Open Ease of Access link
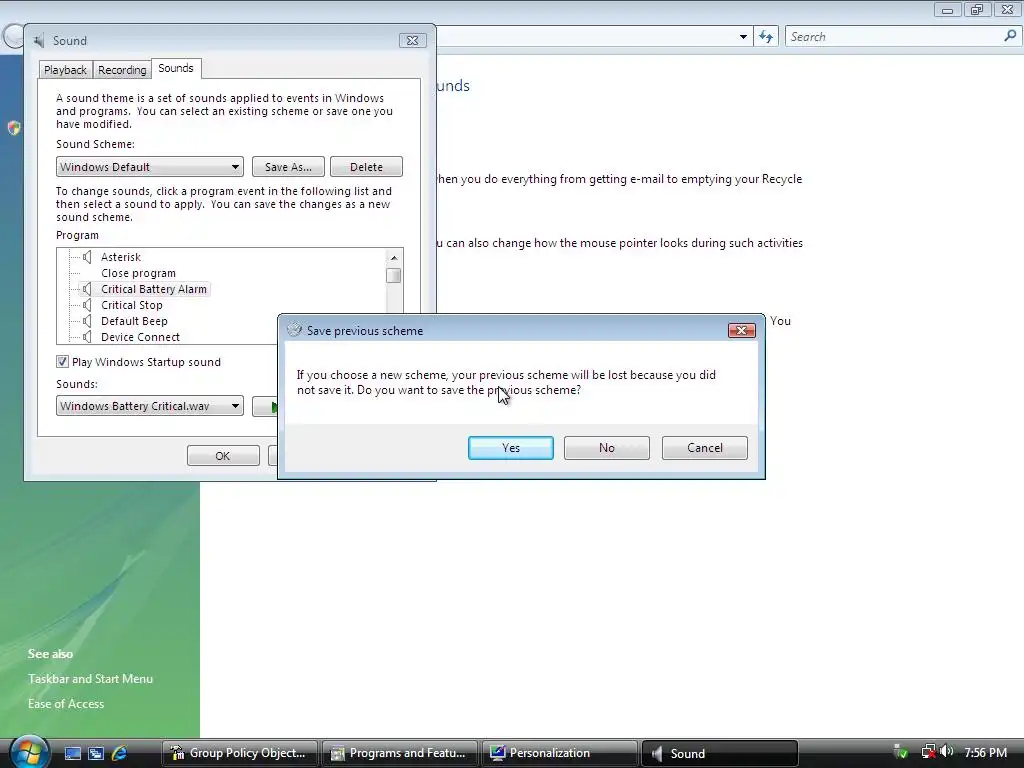The height and width of the screenshot is (768, 1024). 66,704
